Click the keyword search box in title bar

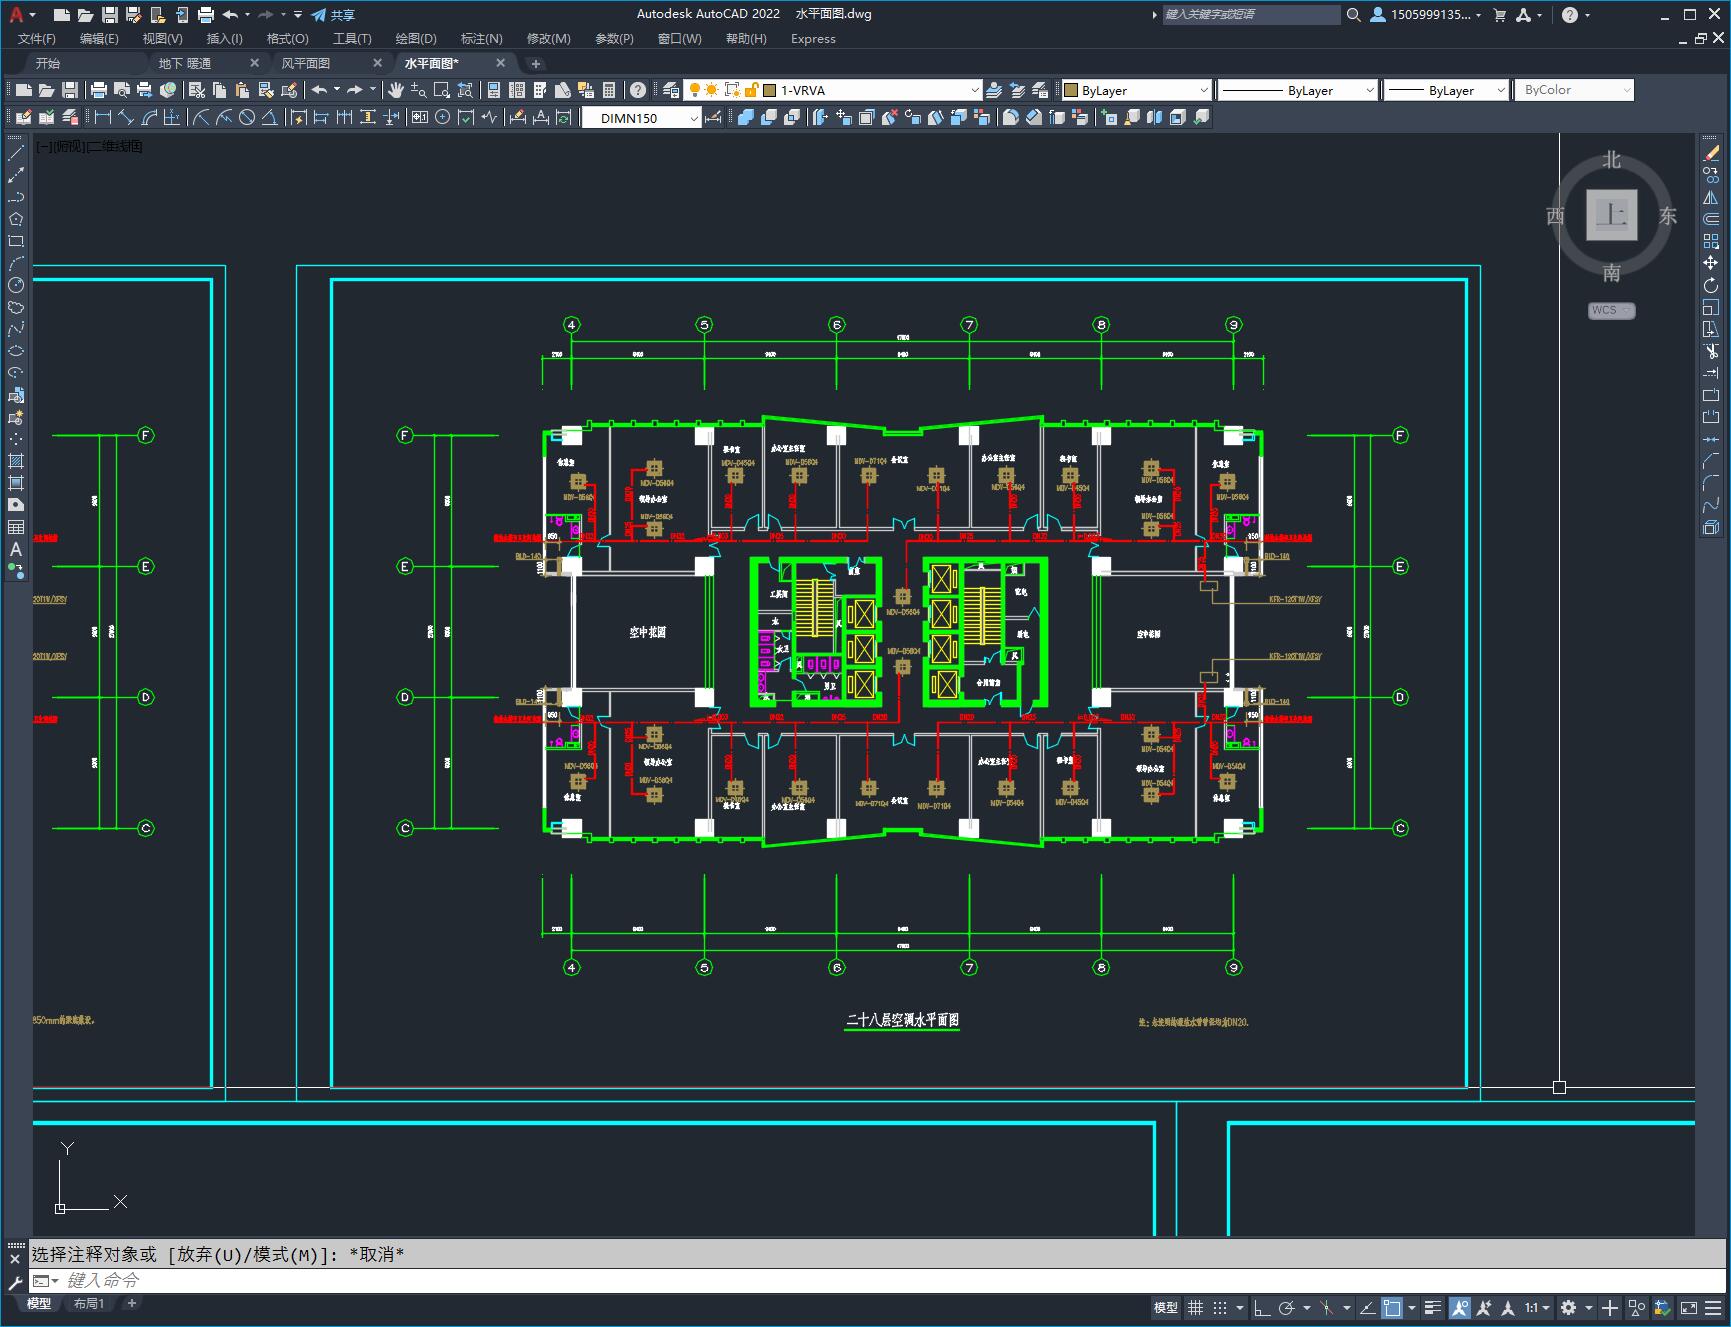[x=1251, y=14]
